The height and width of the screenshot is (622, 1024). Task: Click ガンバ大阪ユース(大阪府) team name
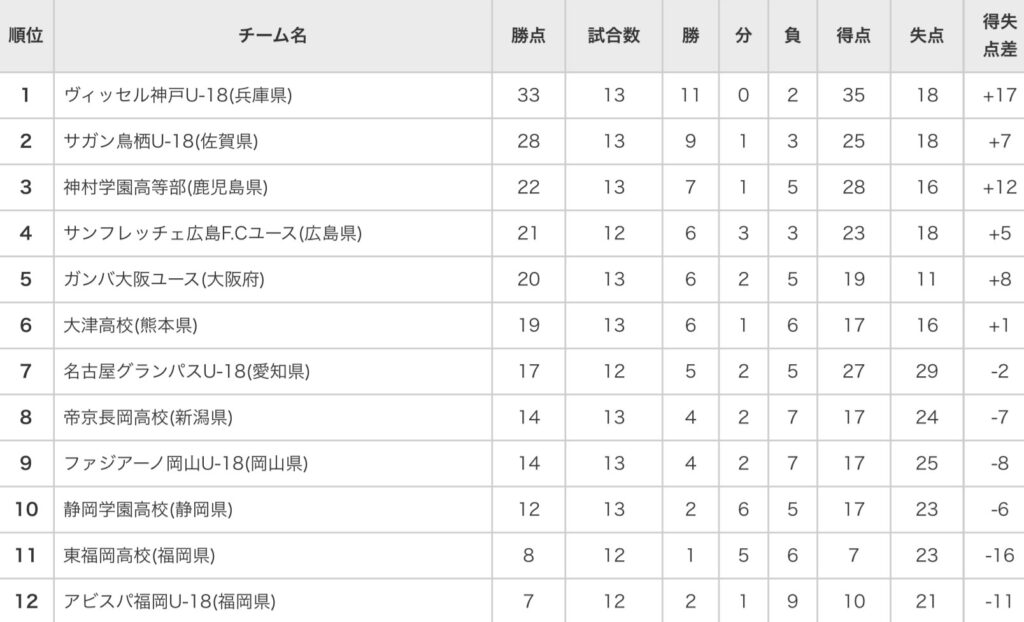(164, 280)
